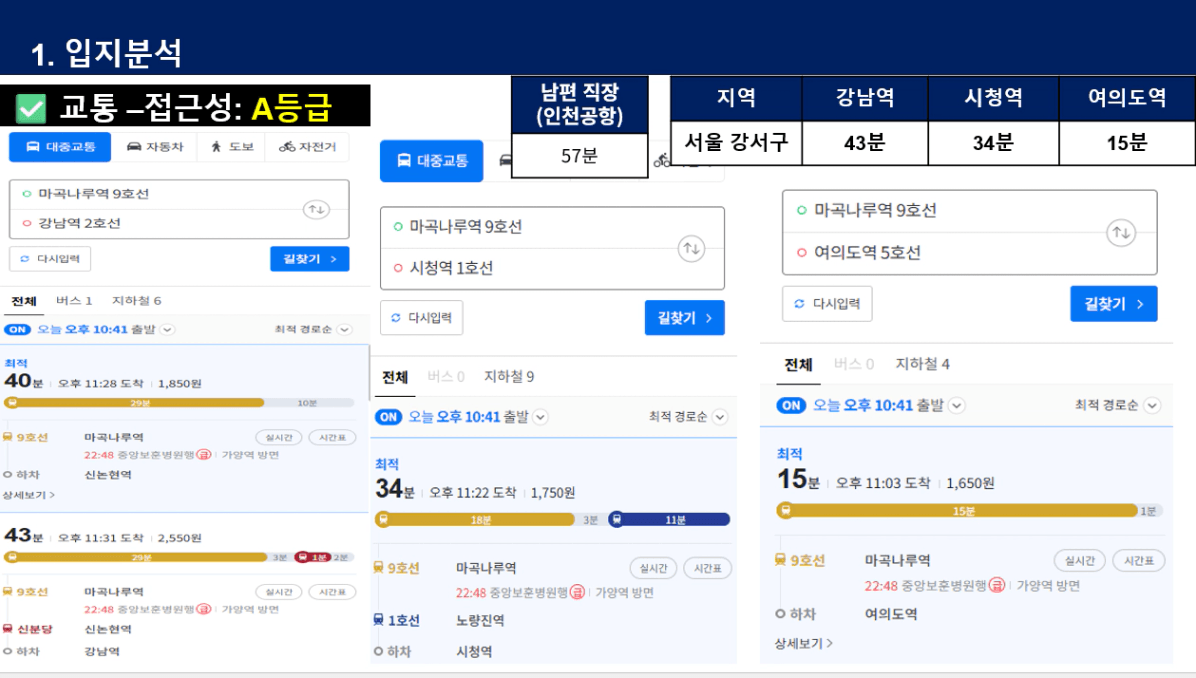Green origin circle in Sicheong panel
This screenshot has width=1196, height=678.
pyautogui.click(x=397, y=227)
